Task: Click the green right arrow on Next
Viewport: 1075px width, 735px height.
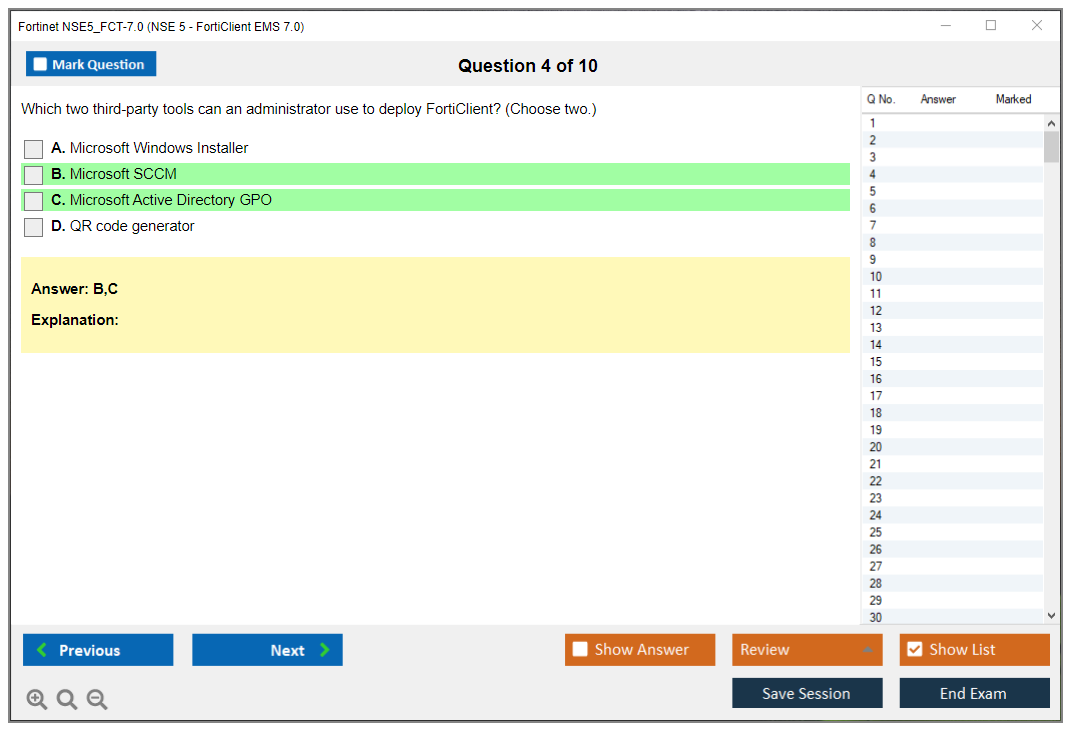Action: [x=325, y=650]
